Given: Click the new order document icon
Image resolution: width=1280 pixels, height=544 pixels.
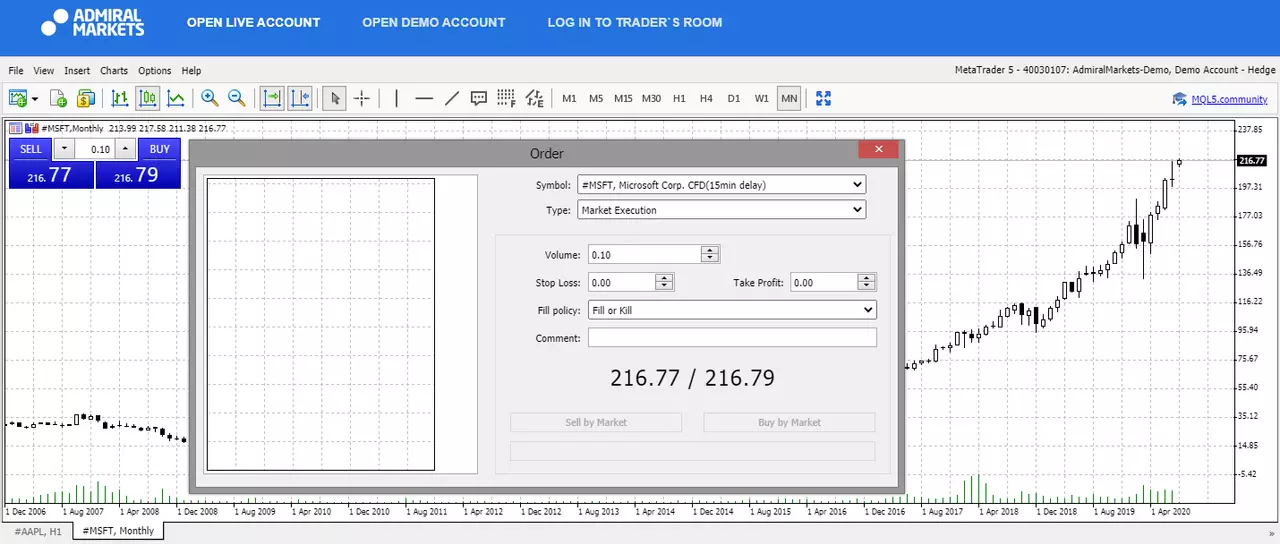Looking at the screenshot, I should click(59, 98).
